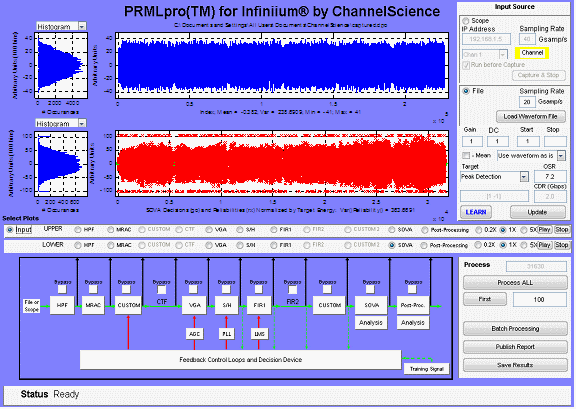
Task: Toggle the Bypass checkbox above HPF block
Action: (62, 289)
